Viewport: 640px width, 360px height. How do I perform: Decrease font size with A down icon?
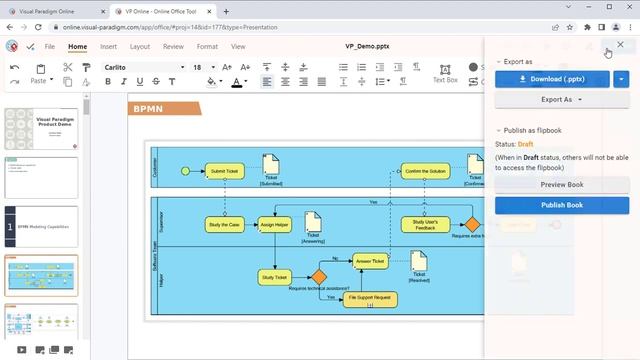245,67
